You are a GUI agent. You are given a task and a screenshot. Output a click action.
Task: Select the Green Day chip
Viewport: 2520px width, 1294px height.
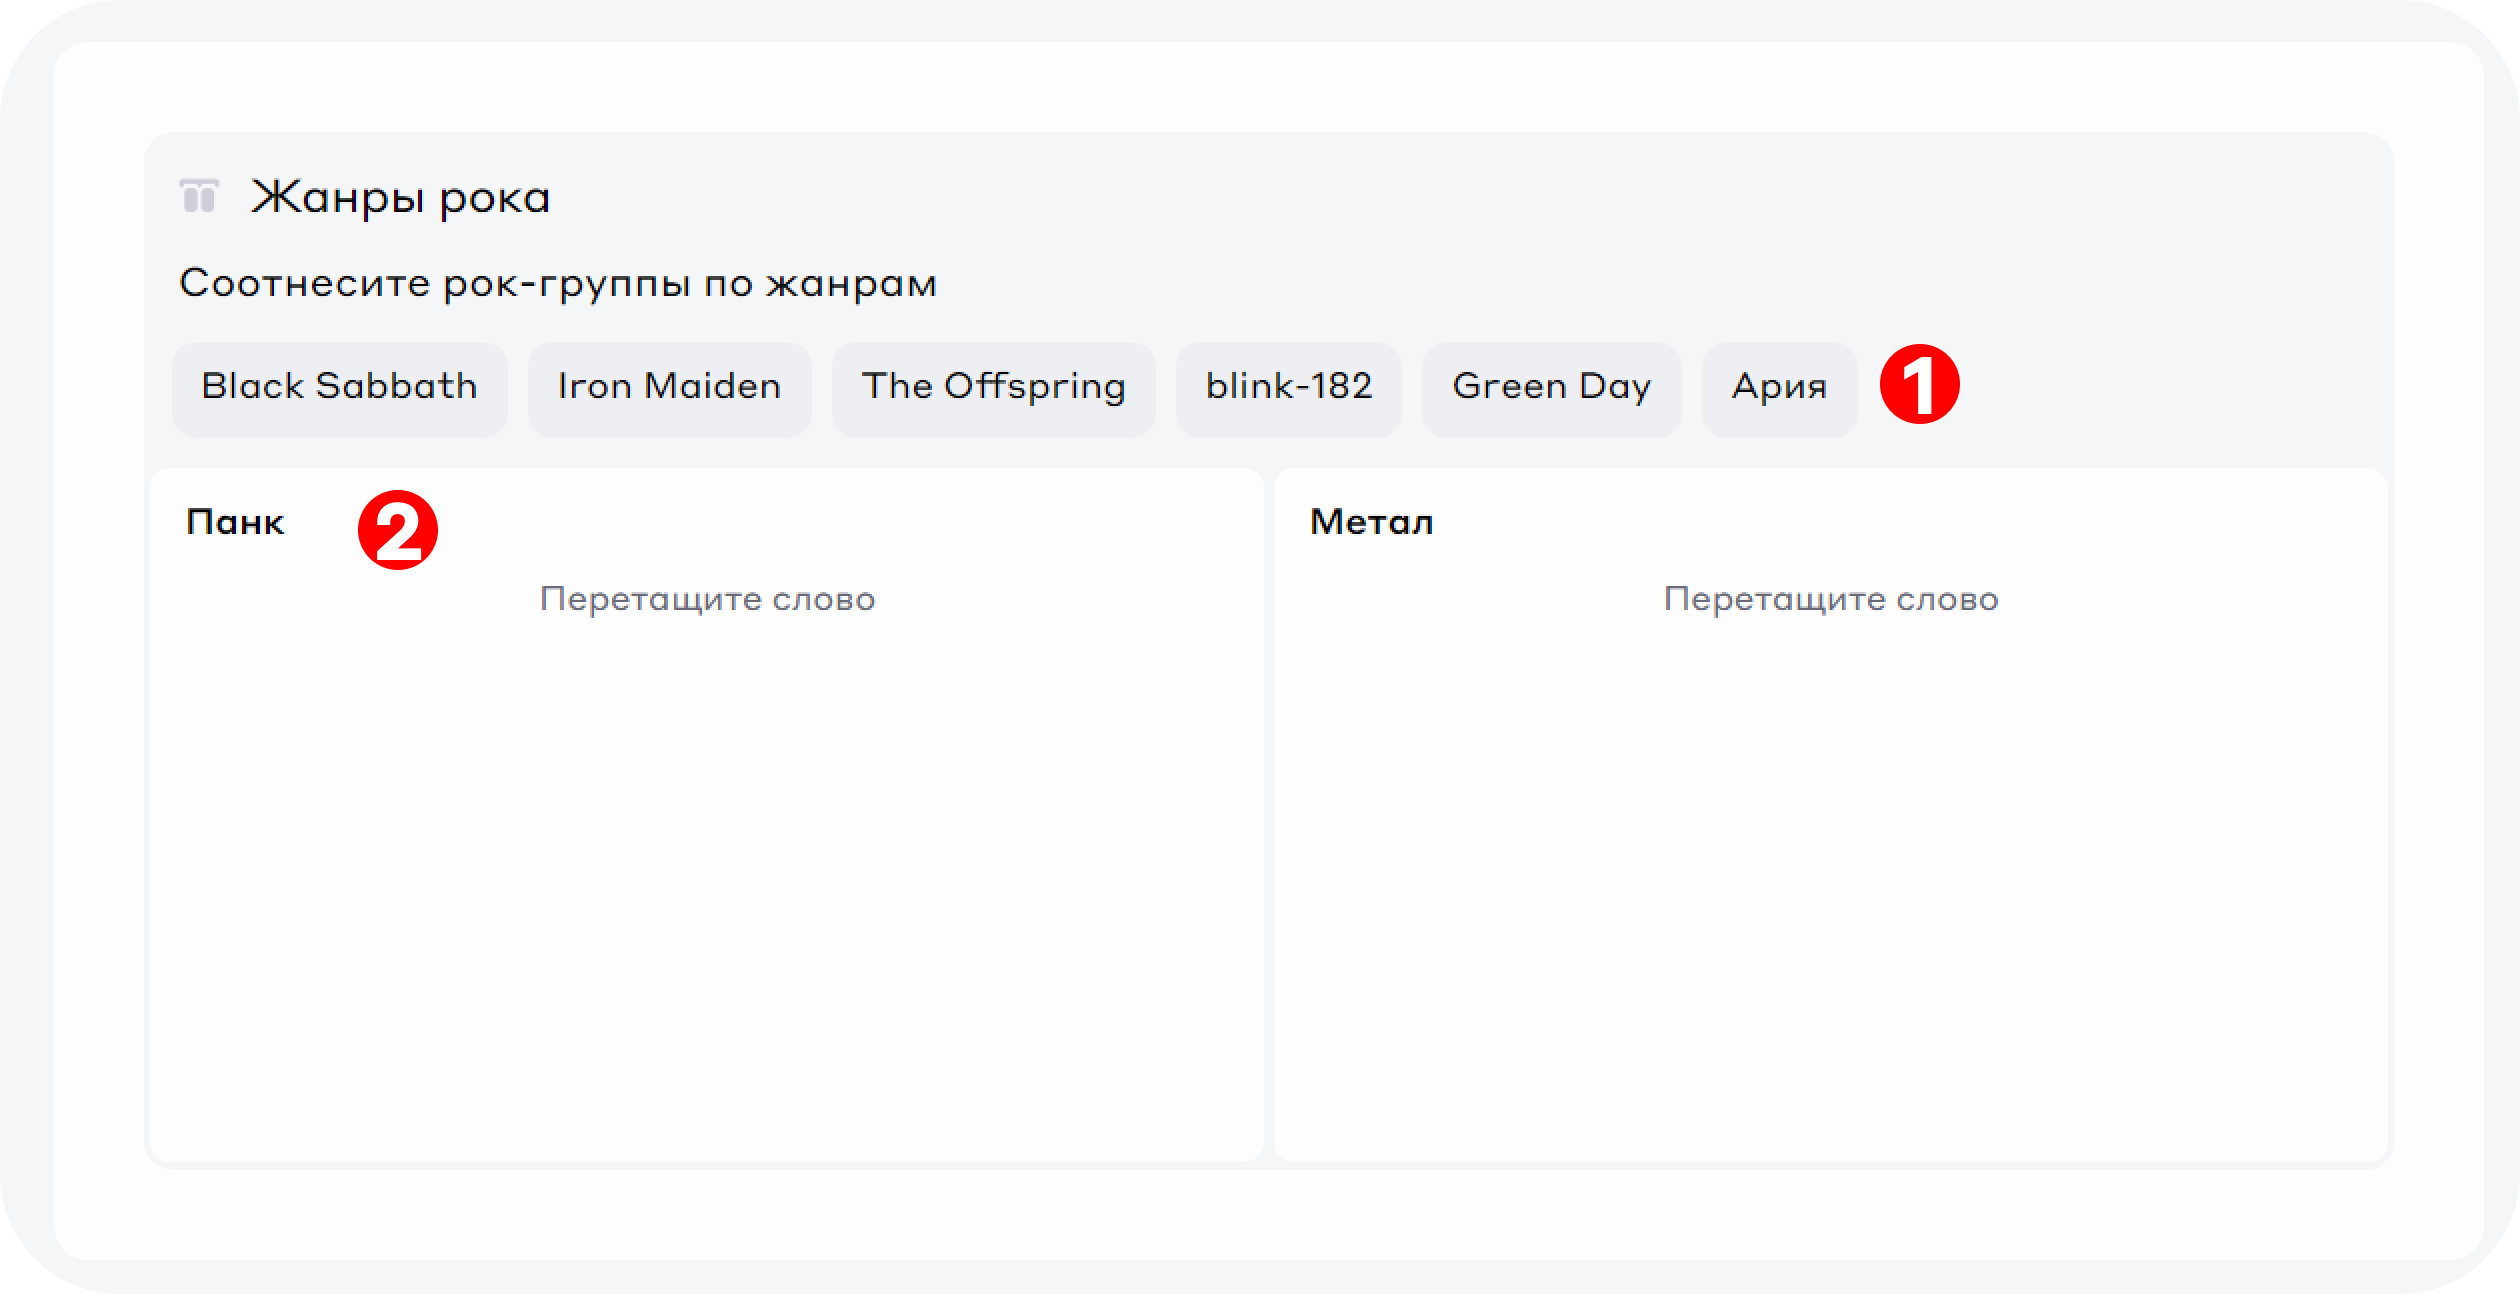pos(1551,387)
